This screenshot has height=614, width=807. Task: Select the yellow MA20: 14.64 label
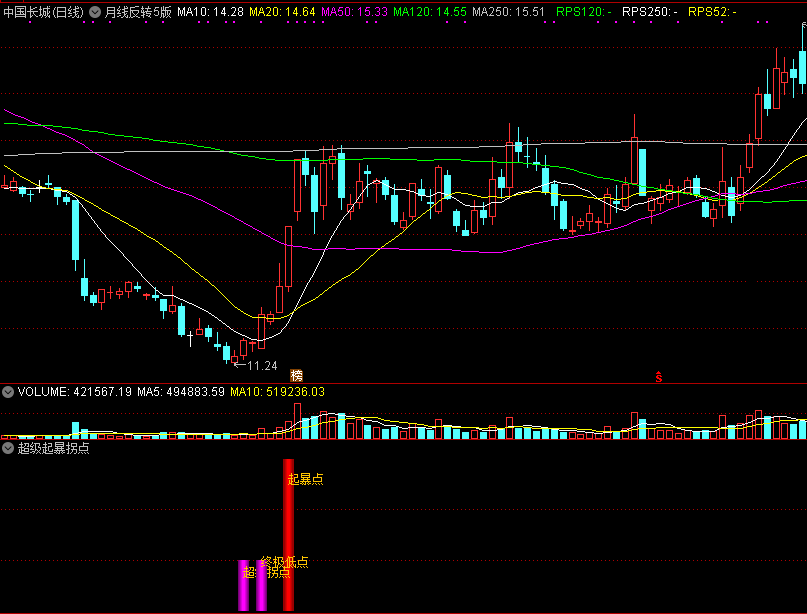click(x=282, y=12)
